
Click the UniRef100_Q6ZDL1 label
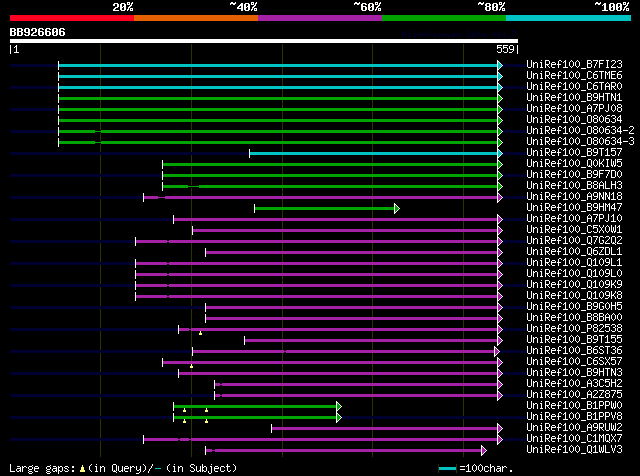click(574, 252)
